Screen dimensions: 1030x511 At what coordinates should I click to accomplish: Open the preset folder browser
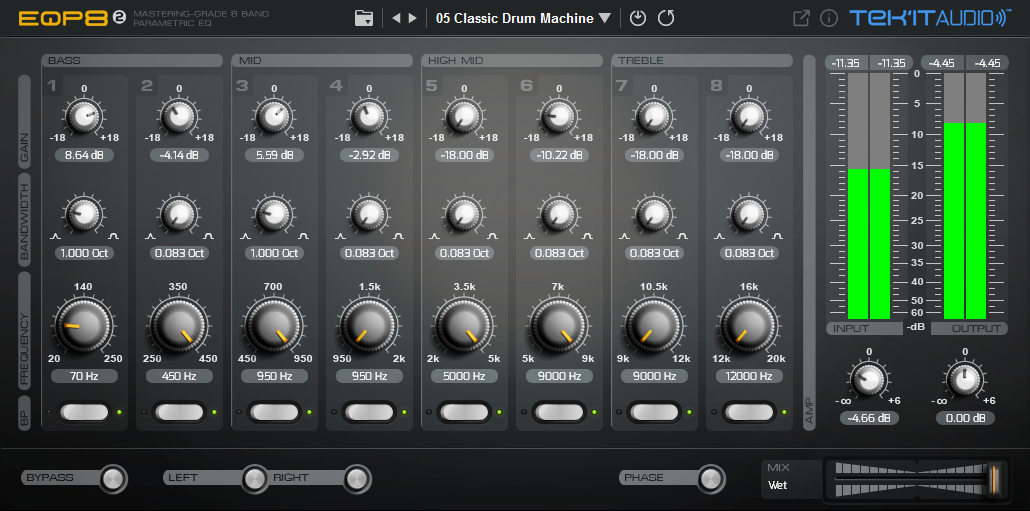tap(363, 18)
